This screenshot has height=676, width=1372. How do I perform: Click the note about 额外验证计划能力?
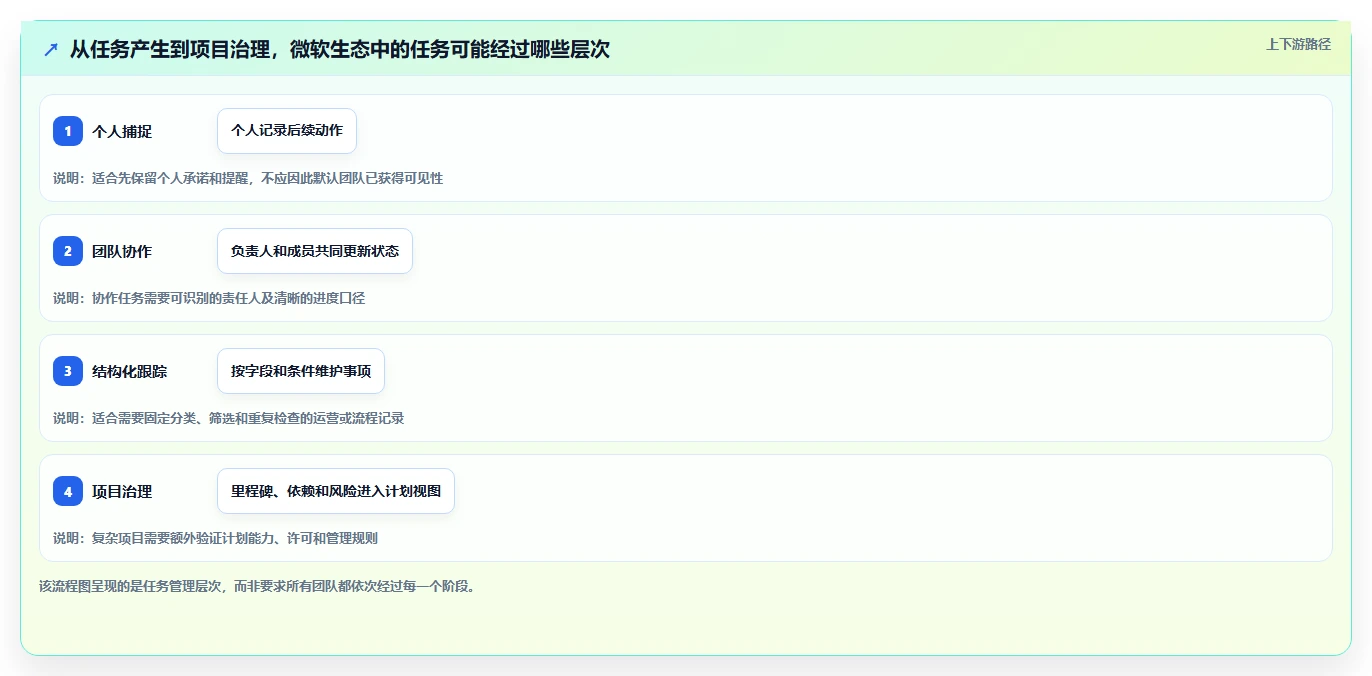point(215,538)
